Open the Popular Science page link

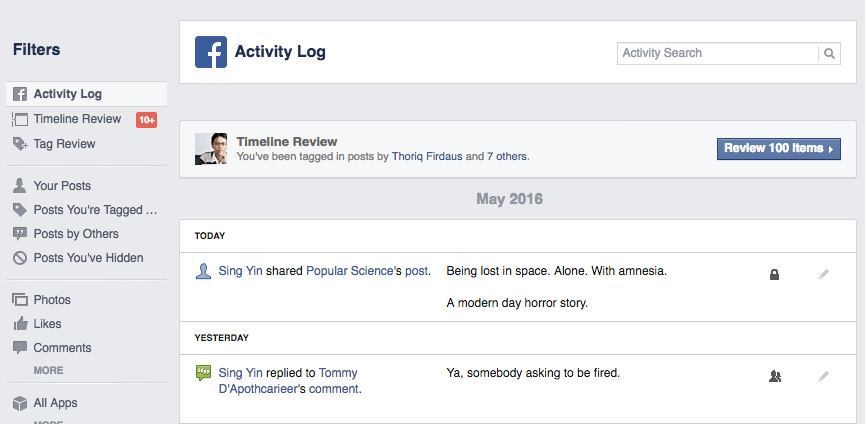(350, 271)
